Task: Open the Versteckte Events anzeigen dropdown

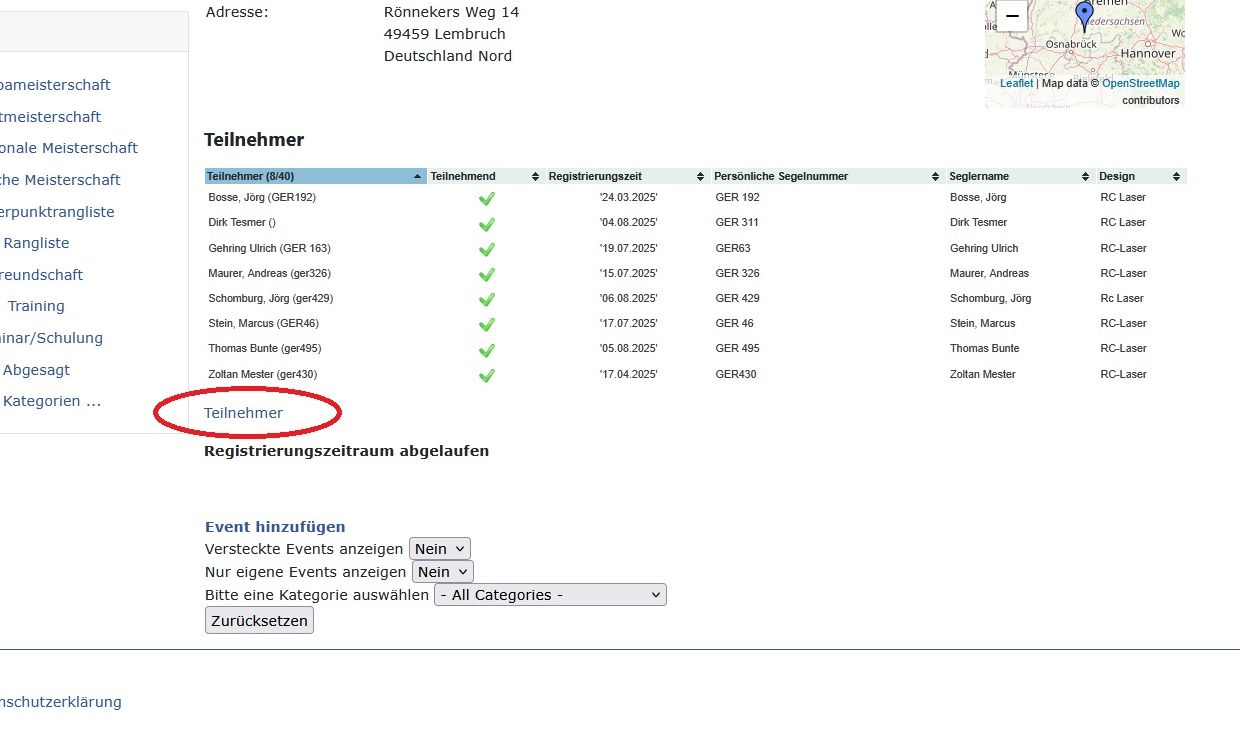Action: click(440, 549)
